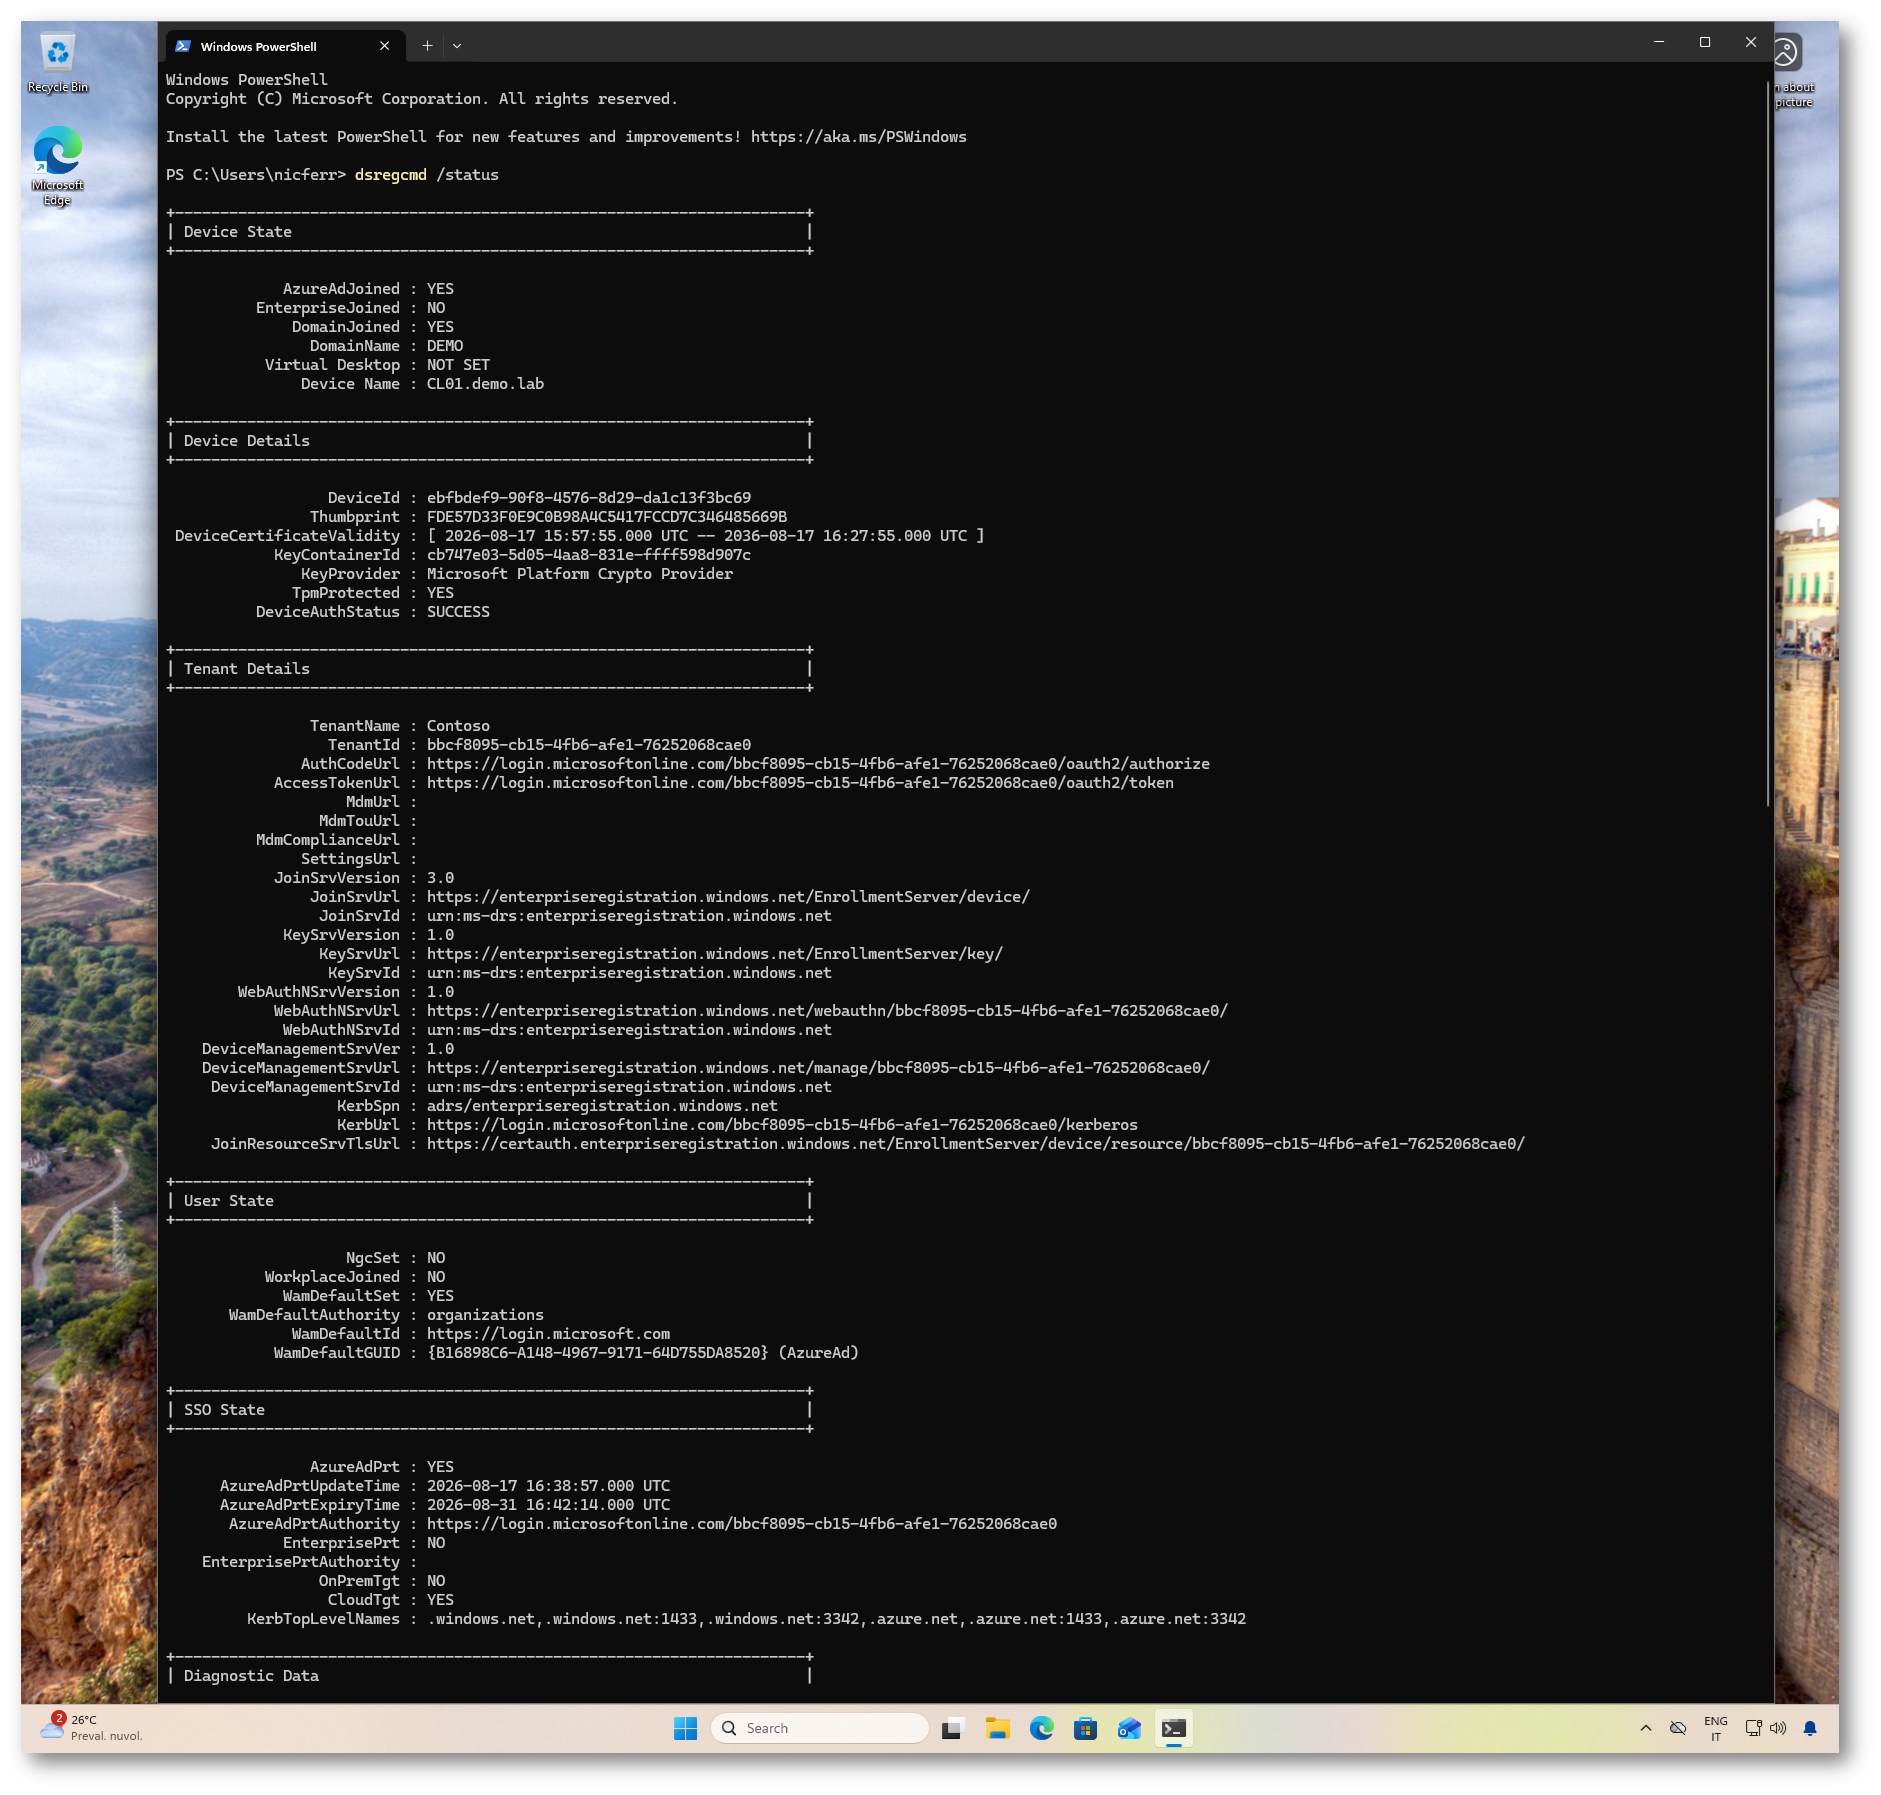1881x1795 pixels.
Task: Click the JoinSrvUrl enrollment URL
Action: pyautogui.click(x=728, y=897)
